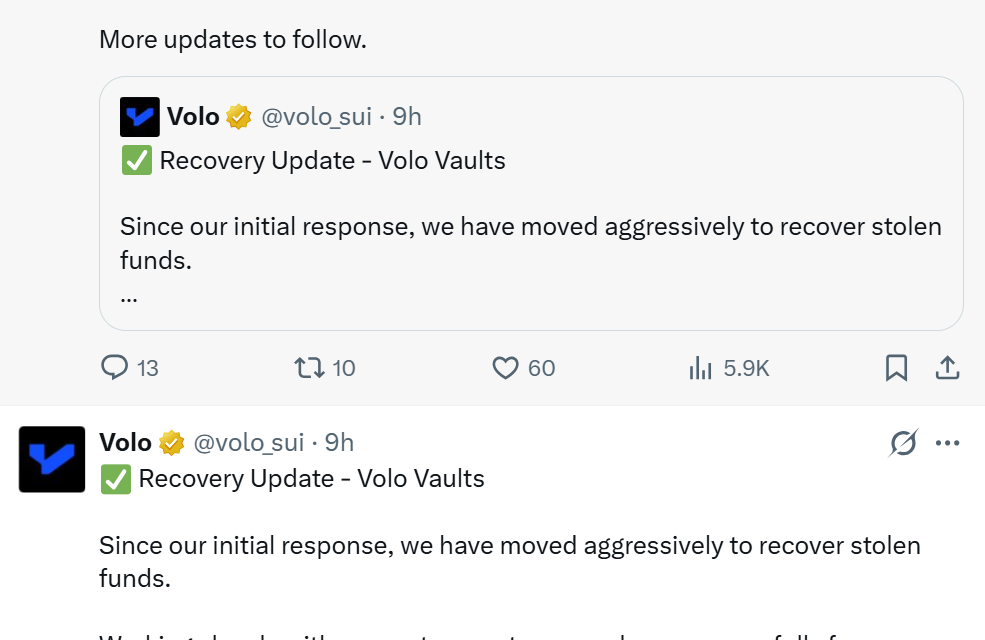Image resolution: width=985 pixels, height=640 pixels.
Task: Click the 9h timestamp on the quoted tweet
Action: point(407,117)
